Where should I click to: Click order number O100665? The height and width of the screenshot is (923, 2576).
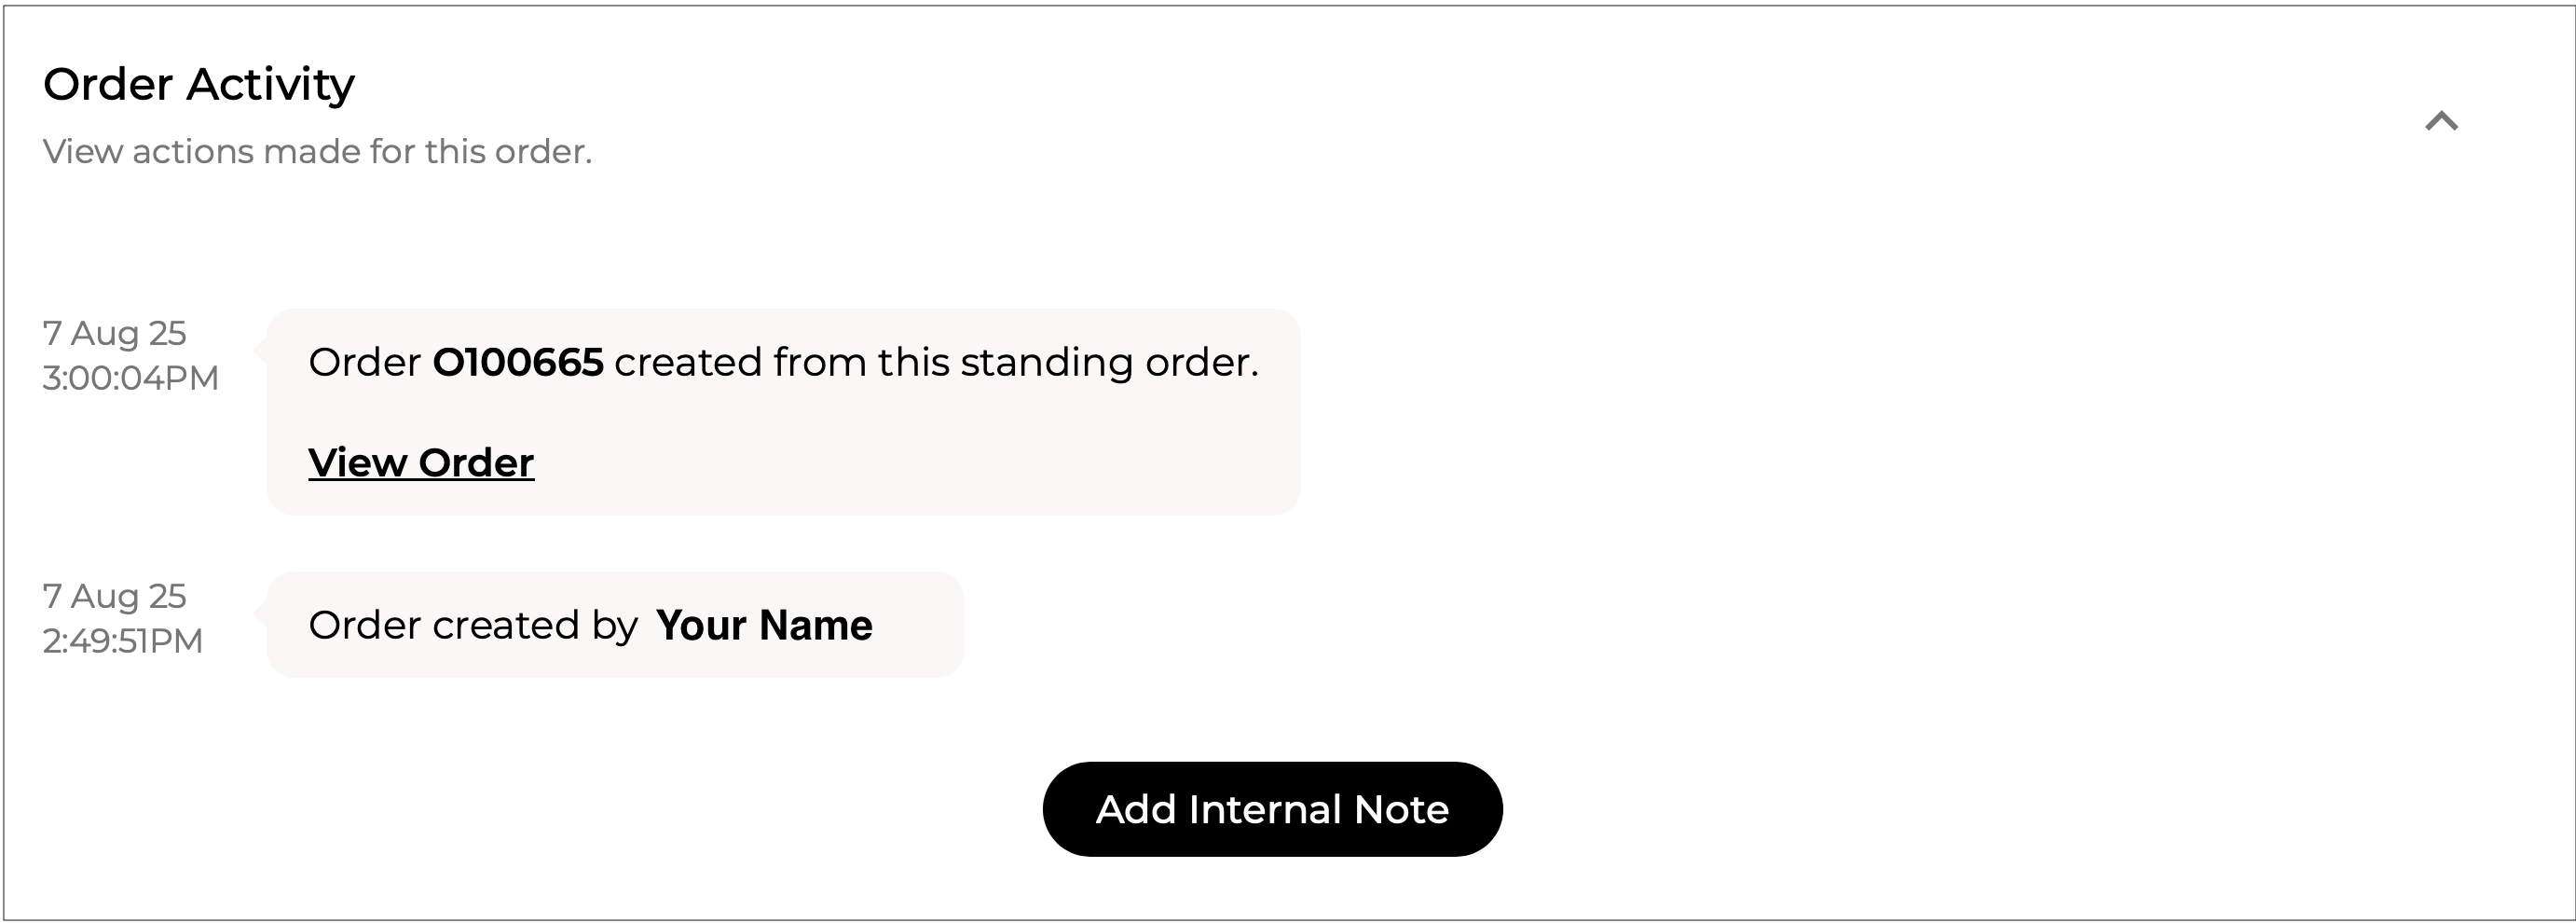[518, 362]
